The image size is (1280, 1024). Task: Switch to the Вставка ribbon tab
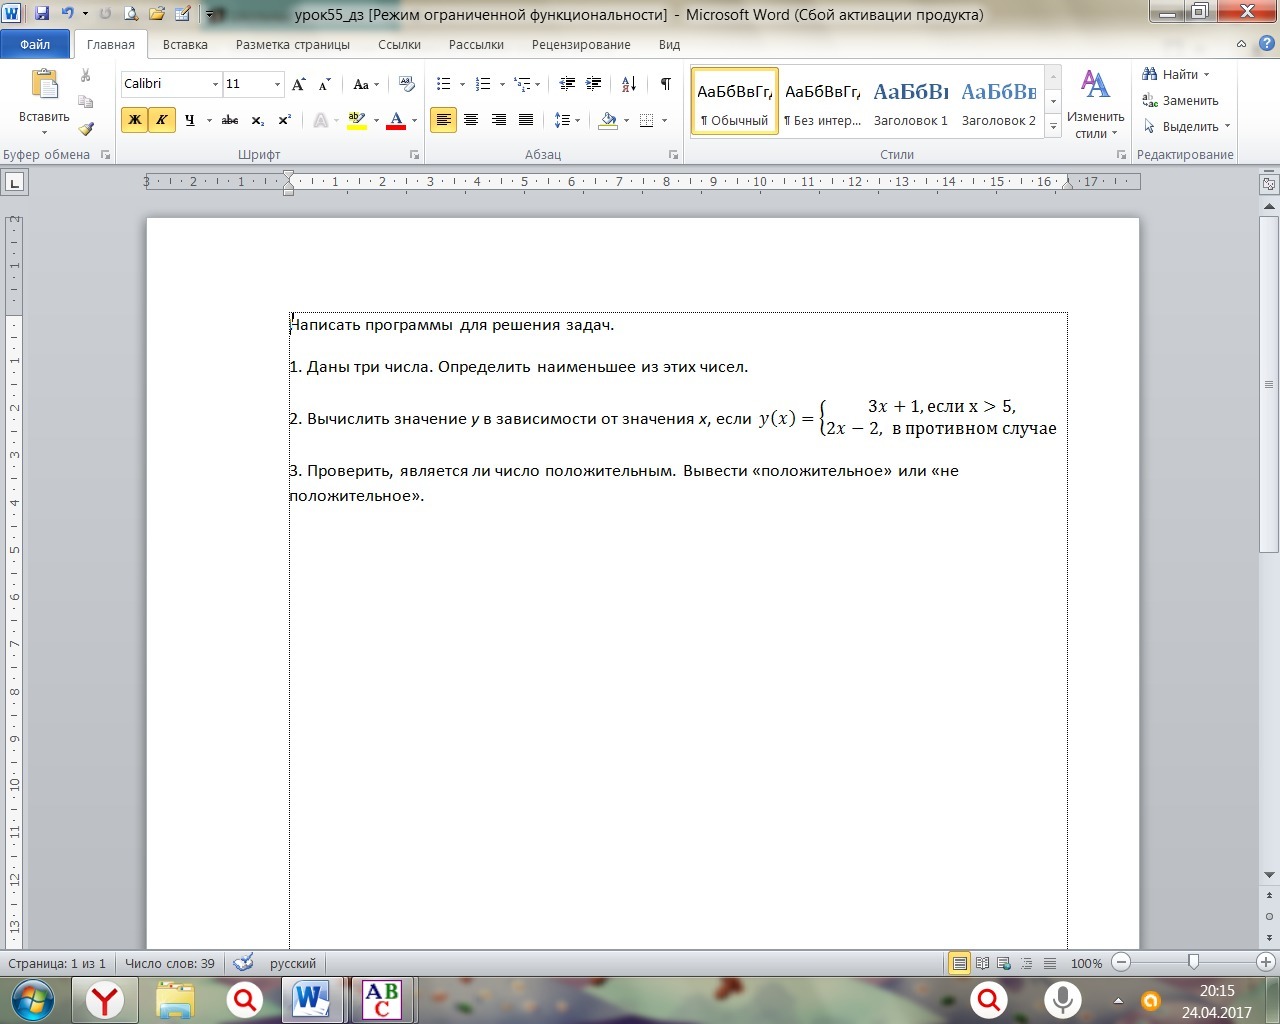pos(185,44)
